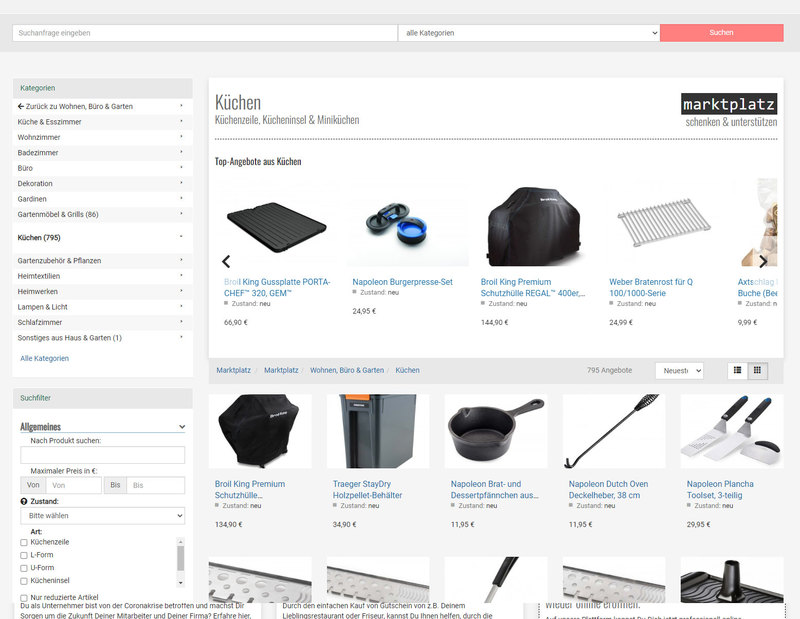Check the Küchenzeile checkbox
The width and height of the screenshot is (800, 619).
pyautogui.click(x=23, y=542)
